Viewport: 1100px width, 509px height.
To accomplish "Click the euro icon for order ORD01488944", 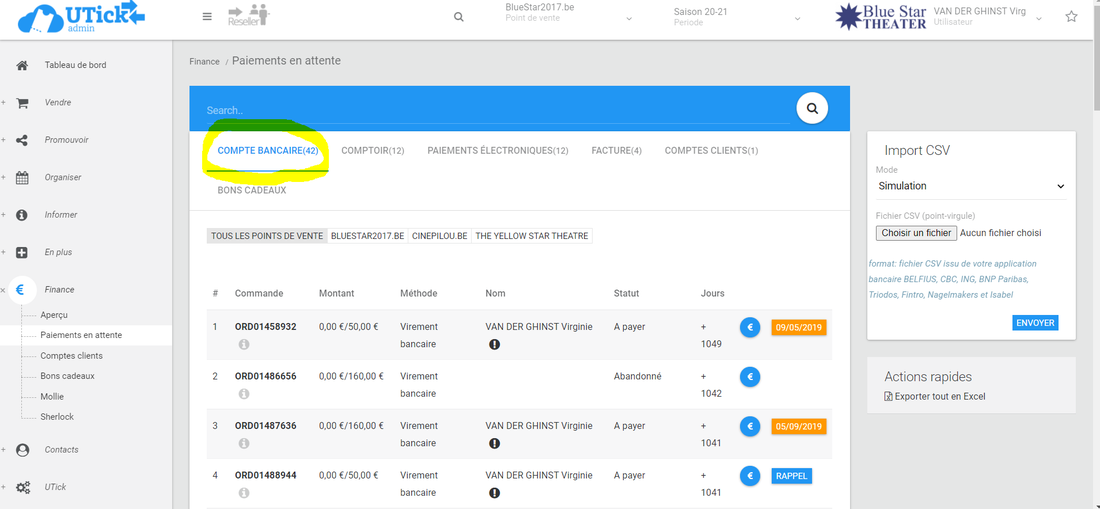I will tap(750, 476).
